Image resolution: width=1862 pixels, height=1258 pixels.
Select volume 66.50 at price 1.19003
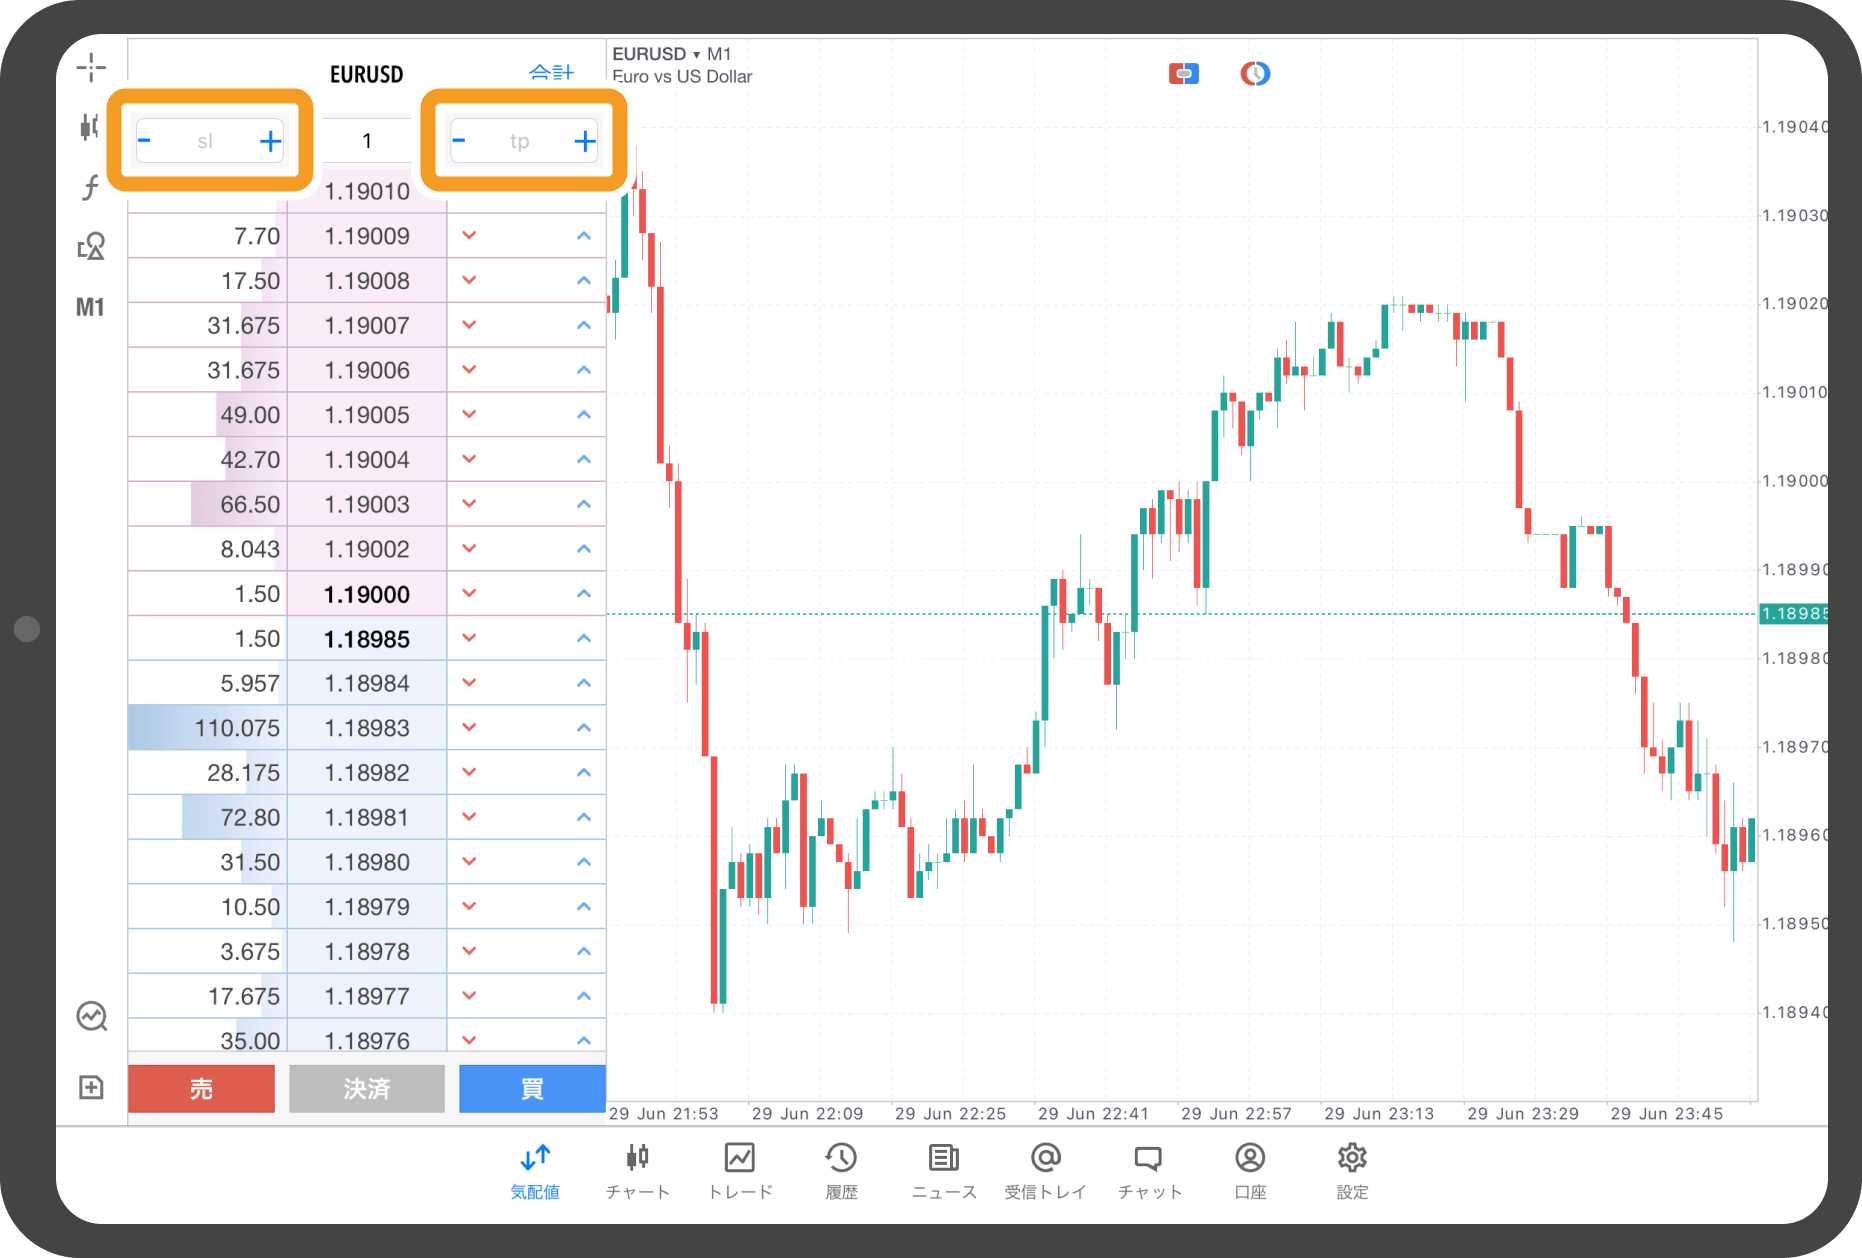tap(250, 504)
